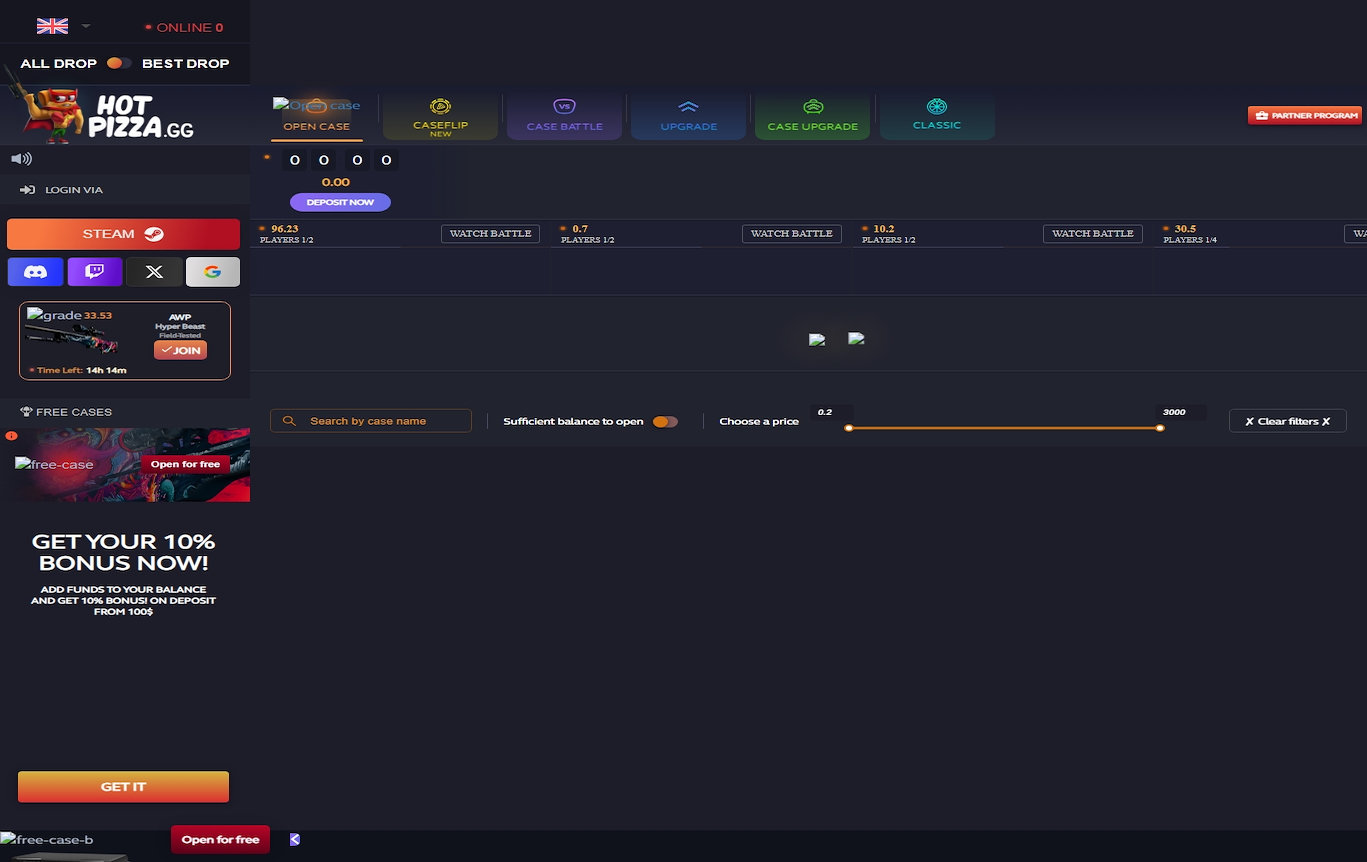Click the Classic wheel icon
The image size is (1367, 862).
[x=937, y=106]
